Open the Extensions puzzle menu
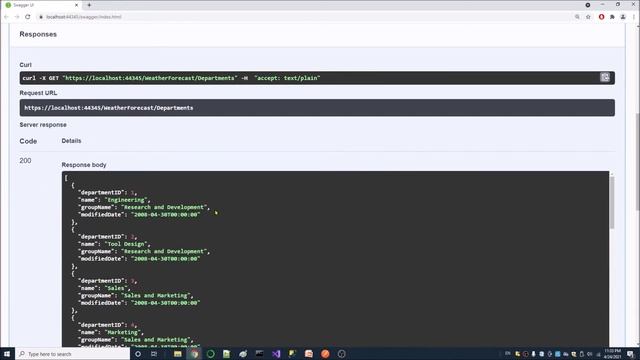The image size is (640, 360). tap(612, 17)
